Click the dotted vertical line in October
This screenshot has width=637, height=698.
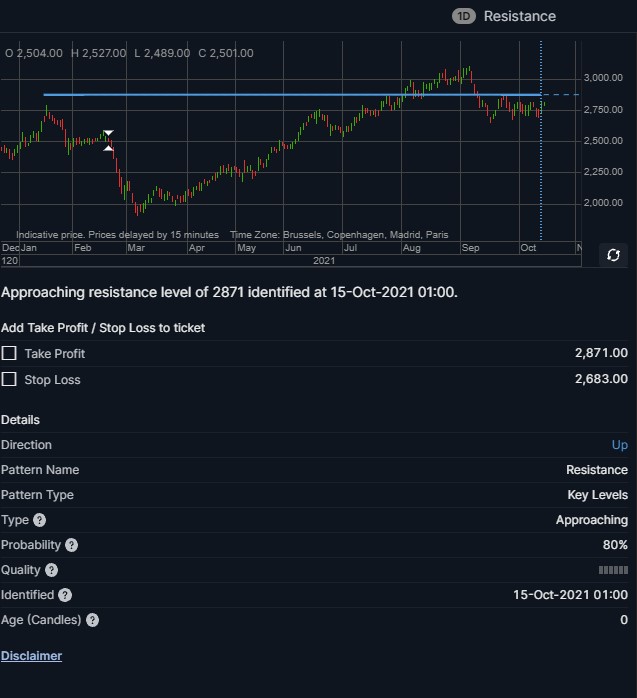pyautogui.click(x=541, y=178)
